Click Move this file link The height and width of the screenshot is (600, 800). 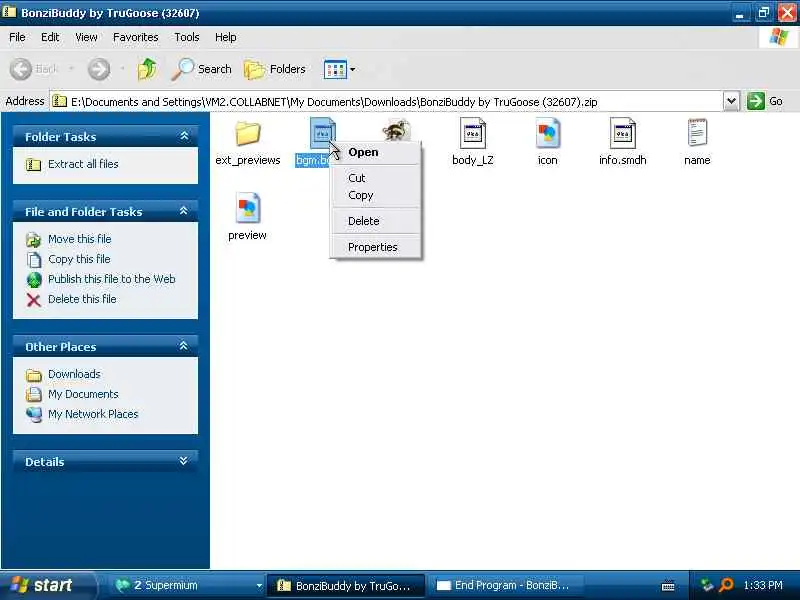80,239
